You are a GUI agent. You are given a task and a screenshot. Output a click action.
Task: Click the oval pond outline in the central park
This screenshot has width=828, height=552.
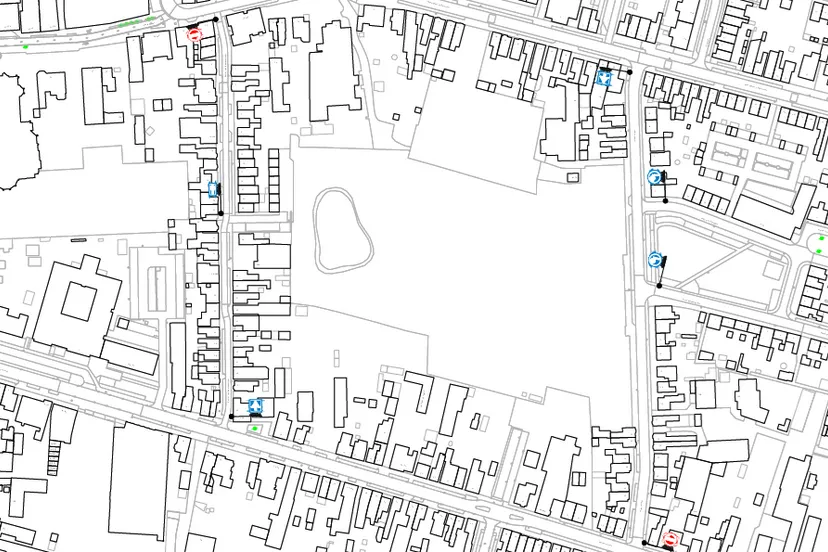[343, 229]
